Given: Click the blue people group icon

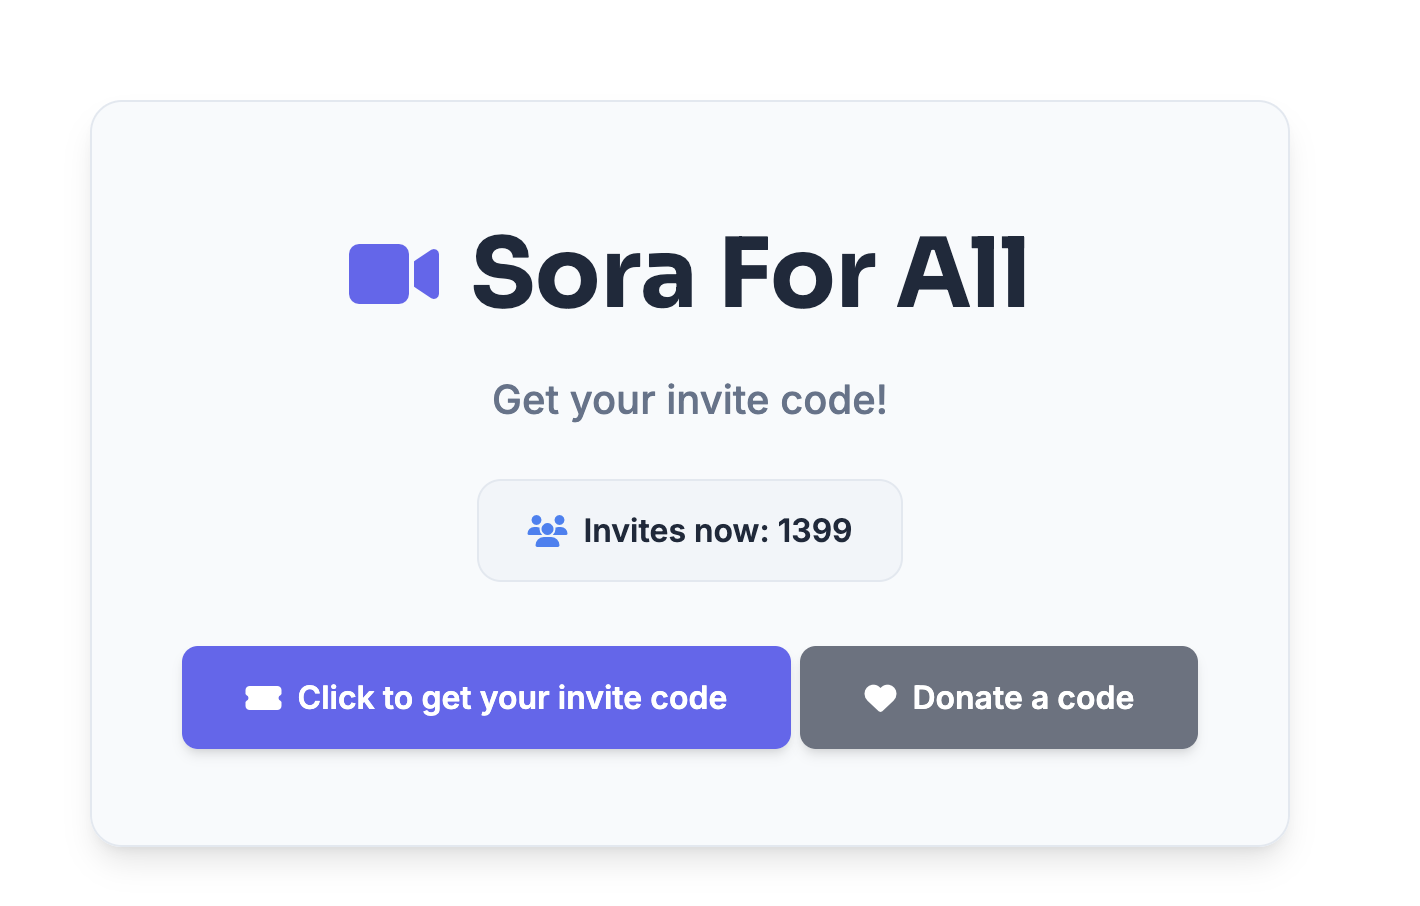Looking at the screenshot, I should pos(547,530).
